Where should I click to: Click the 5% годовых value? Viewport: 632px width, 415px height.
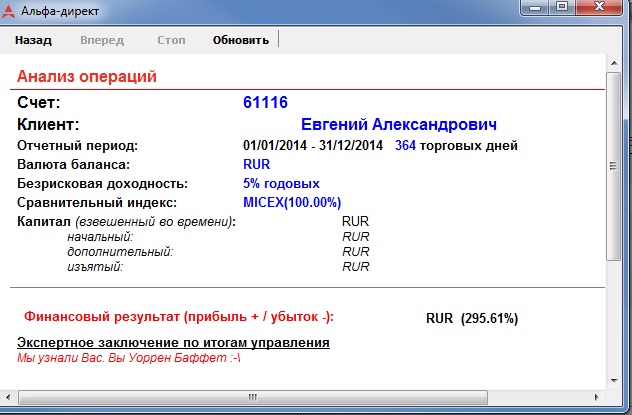281,184
